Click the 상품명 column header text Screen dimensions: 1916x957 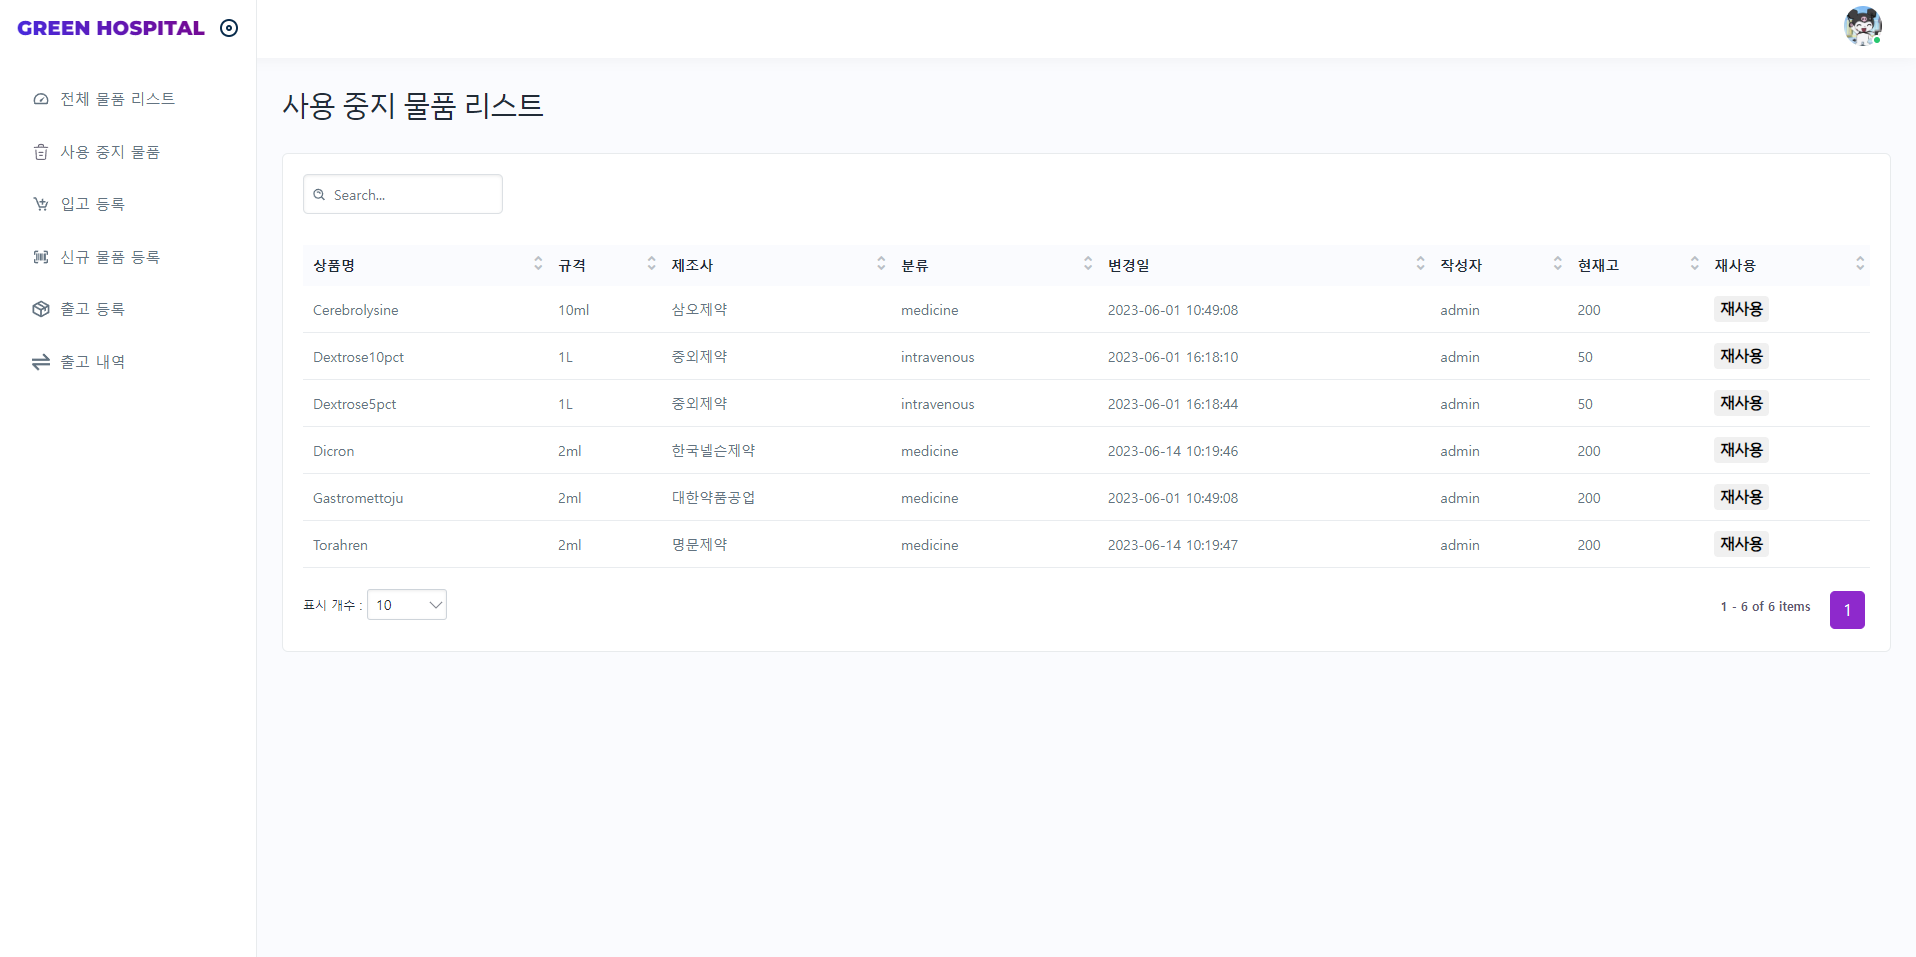tap(334, 265)
